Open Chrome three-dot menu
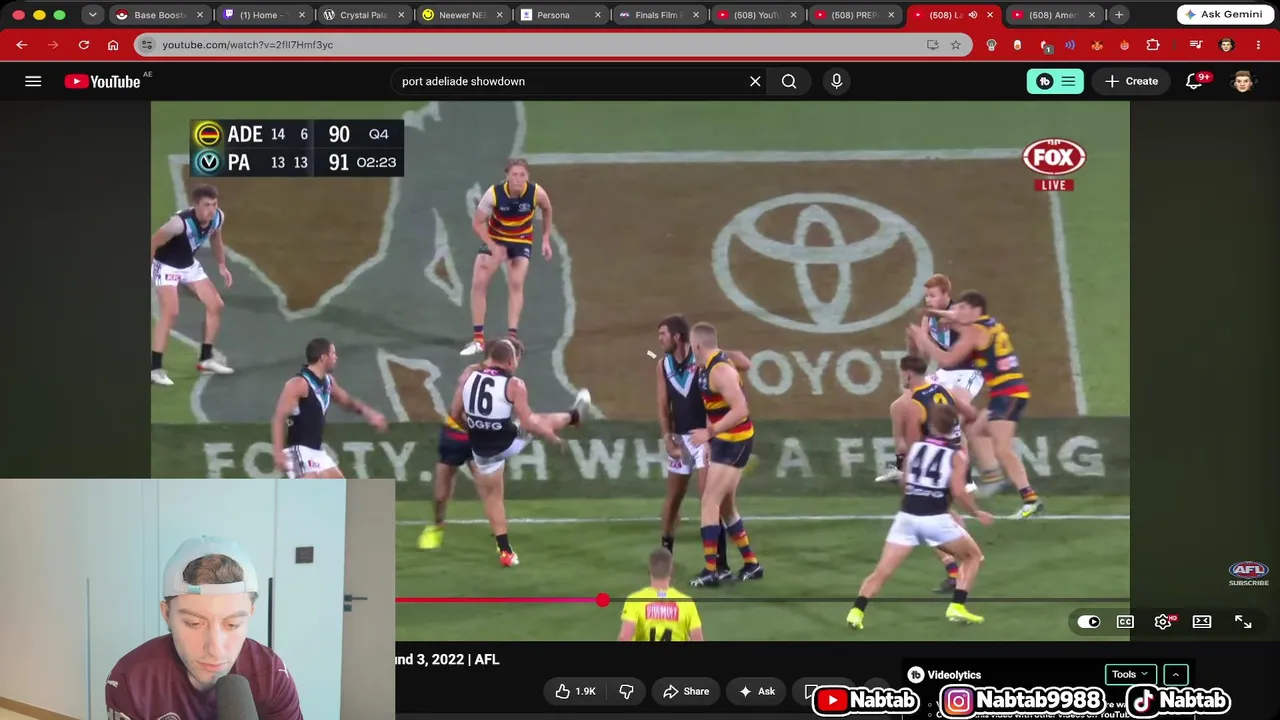Image resolution: width=1280 pixels, height=720 pixels. (x=1258, y=45)
